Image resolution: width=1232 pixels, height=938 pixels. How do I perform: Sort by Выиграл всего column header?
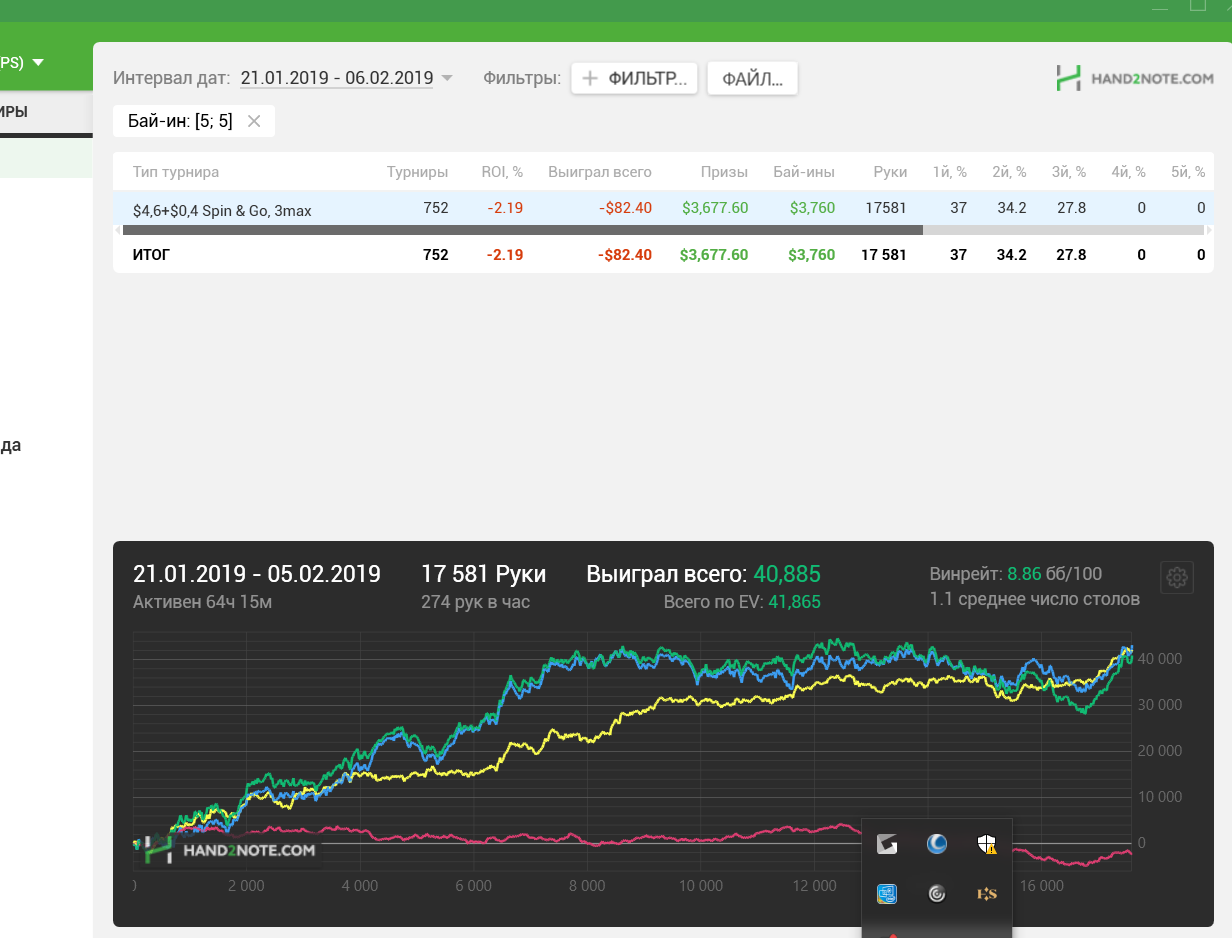pyautogui.click(x=600, y=172)
